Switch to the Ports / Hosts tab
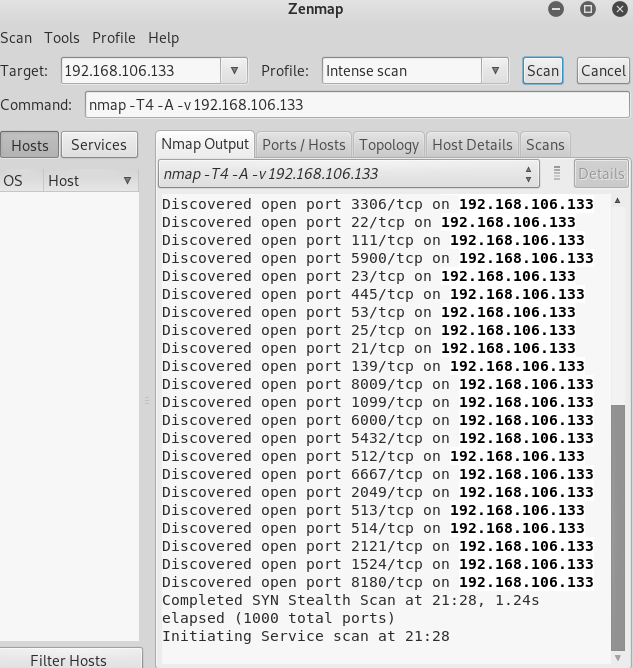Image resolution: width=633 pixels, height=668 pixels. 304,145
